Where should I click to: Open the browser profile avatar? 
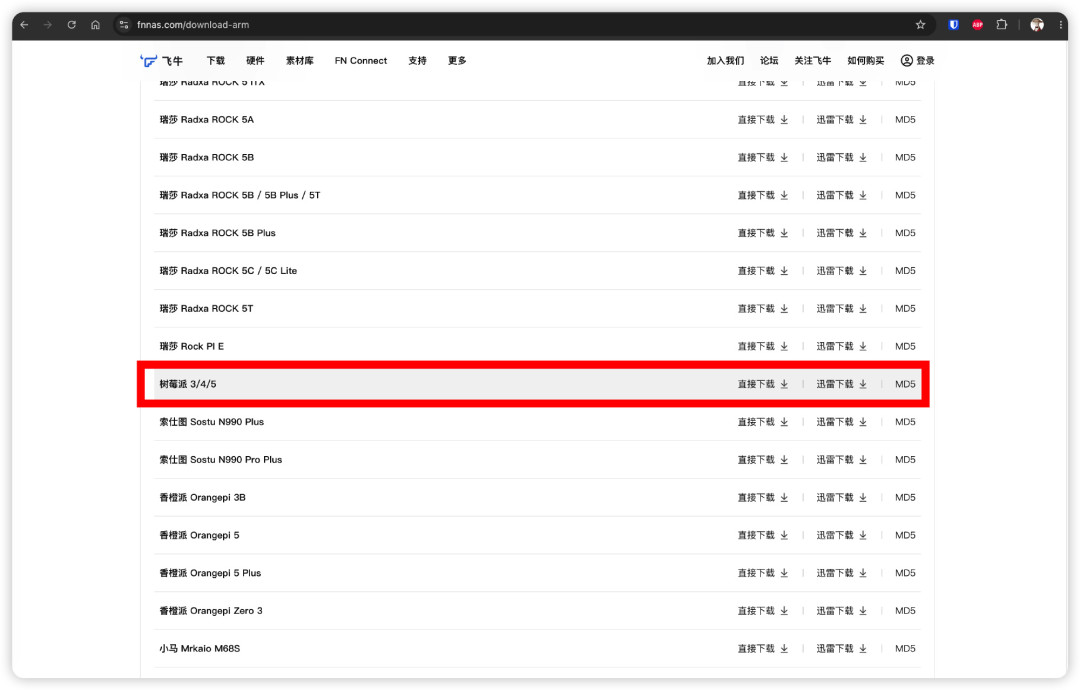tap(1037, 25)
